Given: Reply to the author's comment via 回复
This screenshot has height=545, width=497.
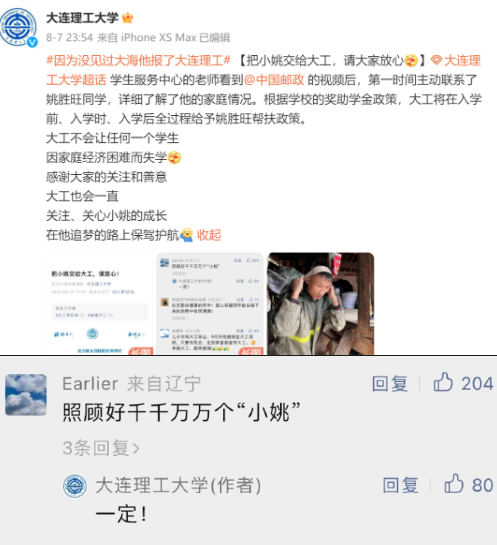Looking at the screenshot, I should [x=400, y=485].
